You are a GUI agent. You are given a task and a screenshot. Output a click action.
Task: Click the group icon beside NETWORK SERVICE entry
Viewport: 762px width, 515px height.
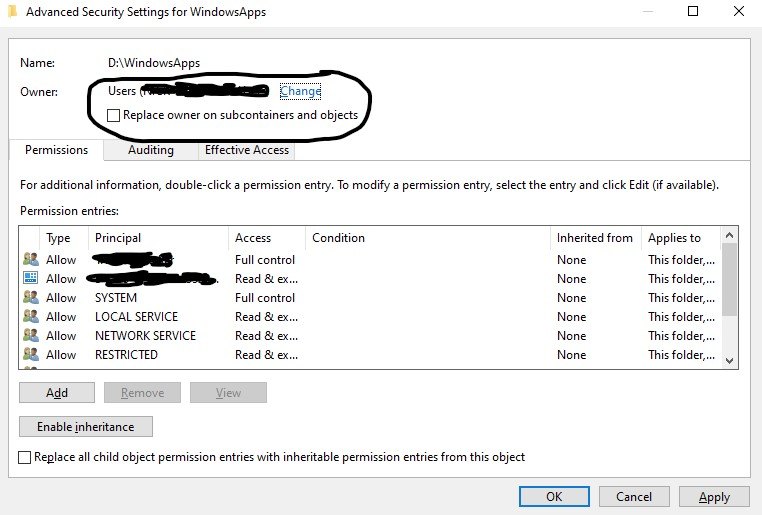coord(31,335)
